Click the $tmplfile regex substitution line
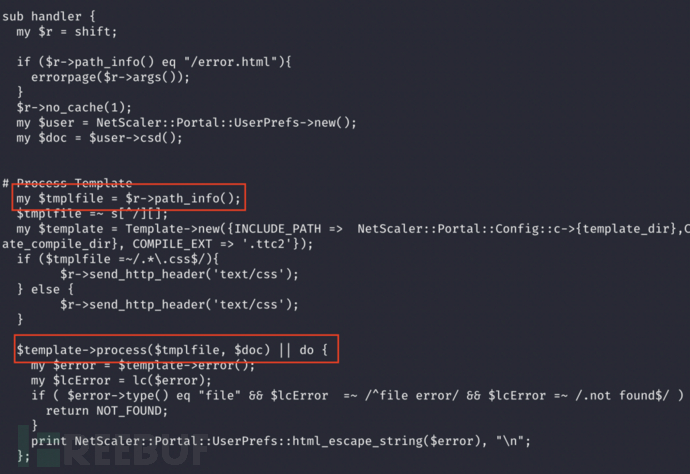The width and height of the screenshot is (690, 474). pyautogui.click(x=92, y=214)
